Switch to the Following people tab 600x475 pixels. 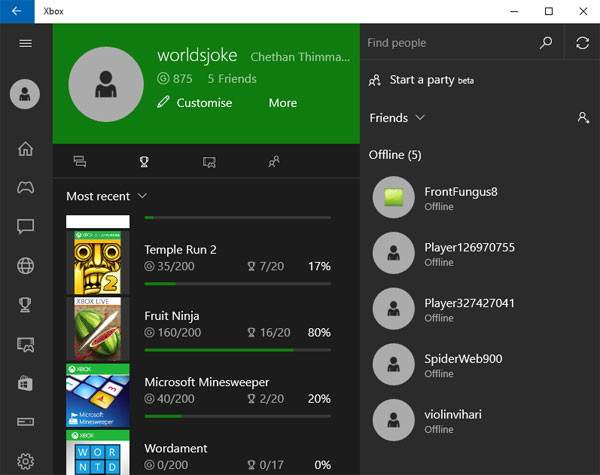click(274, 162)
